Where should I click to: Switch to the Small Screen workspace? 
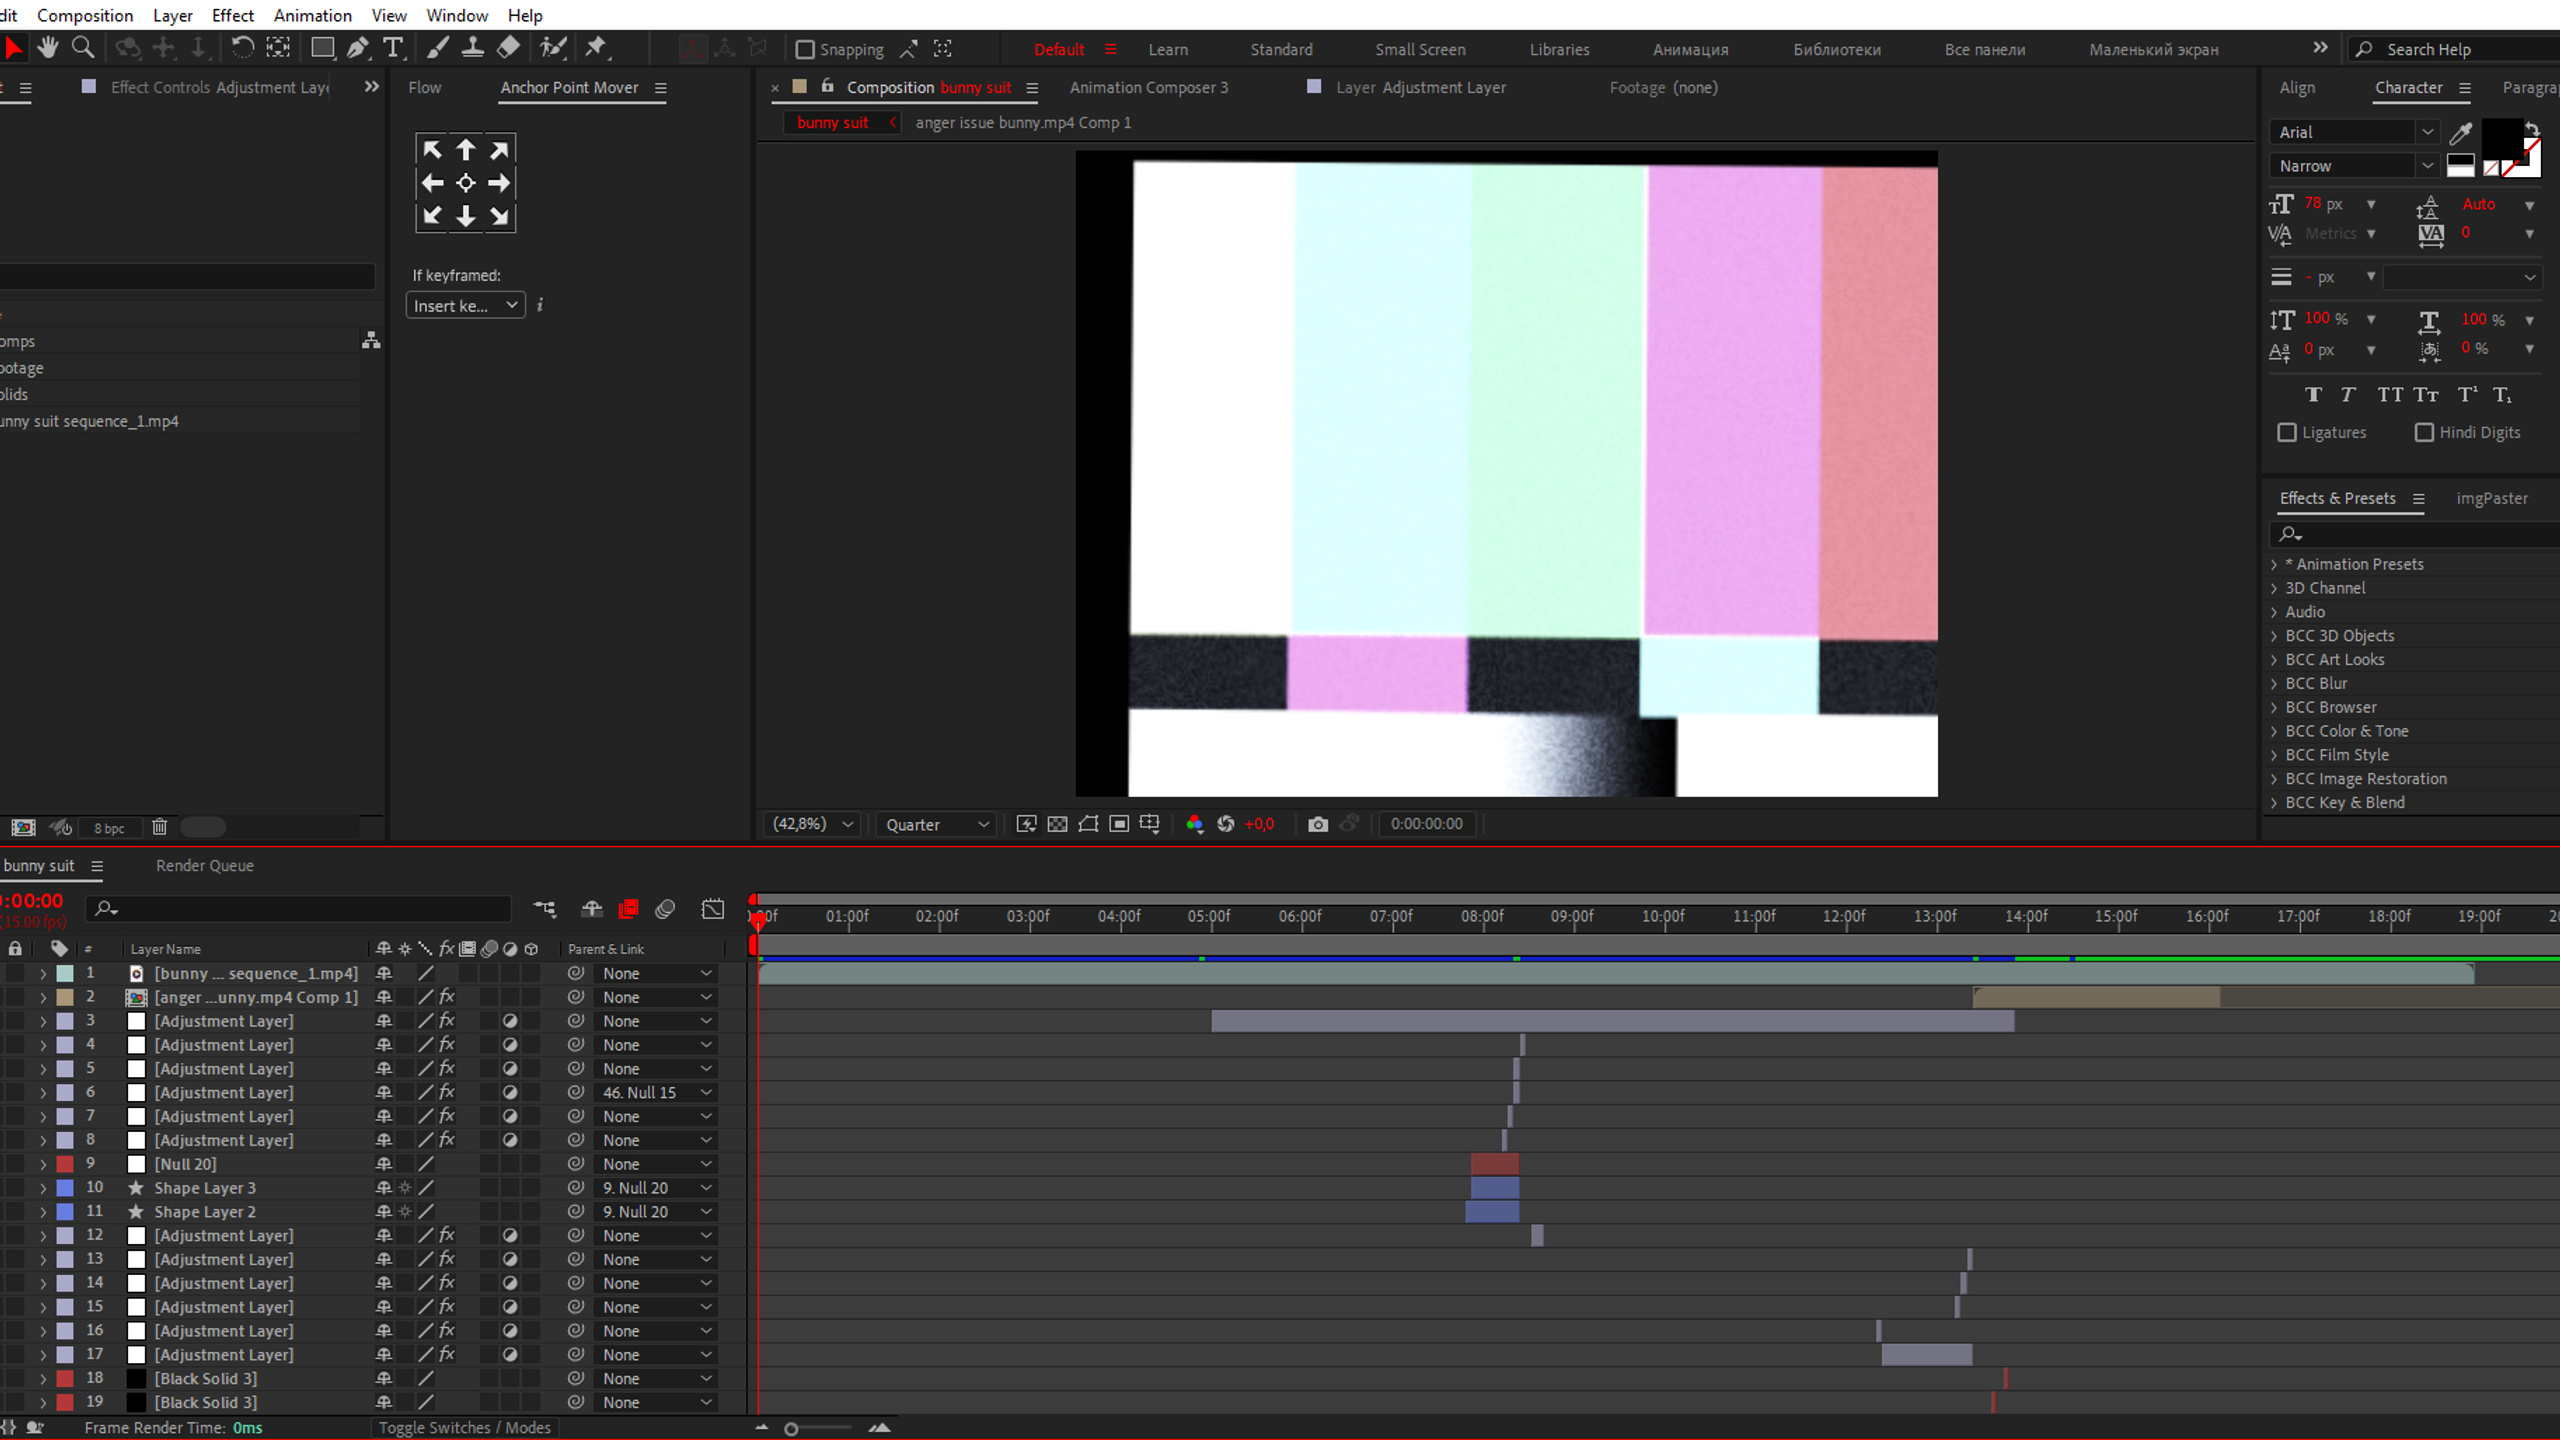click(x=1420, y=49)
